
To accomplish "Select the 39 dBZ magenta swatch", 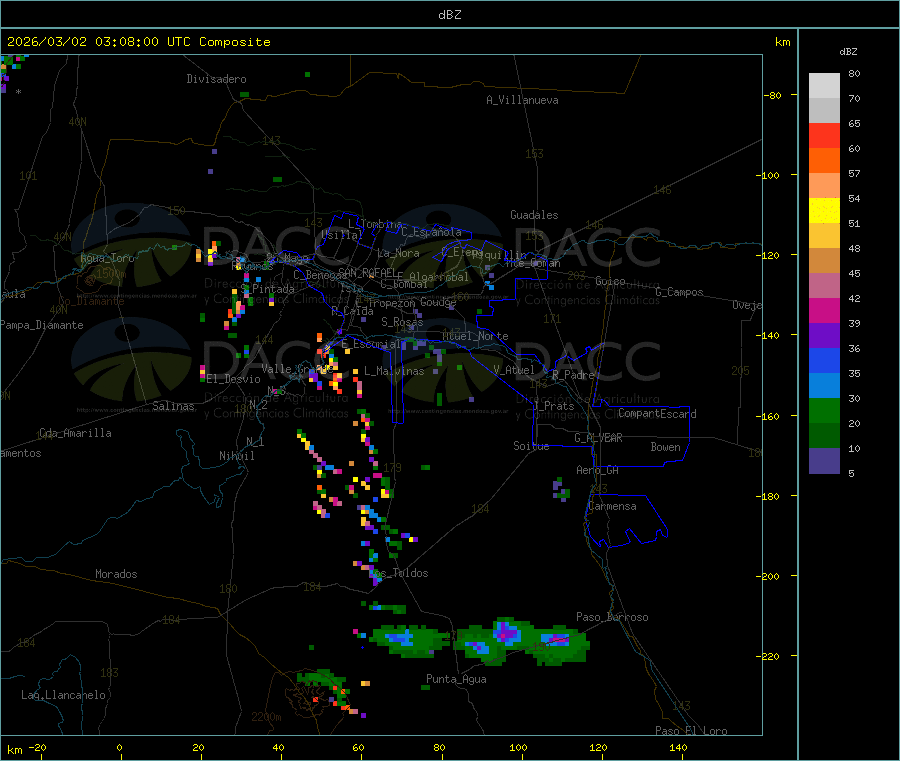I will point(824,310).
